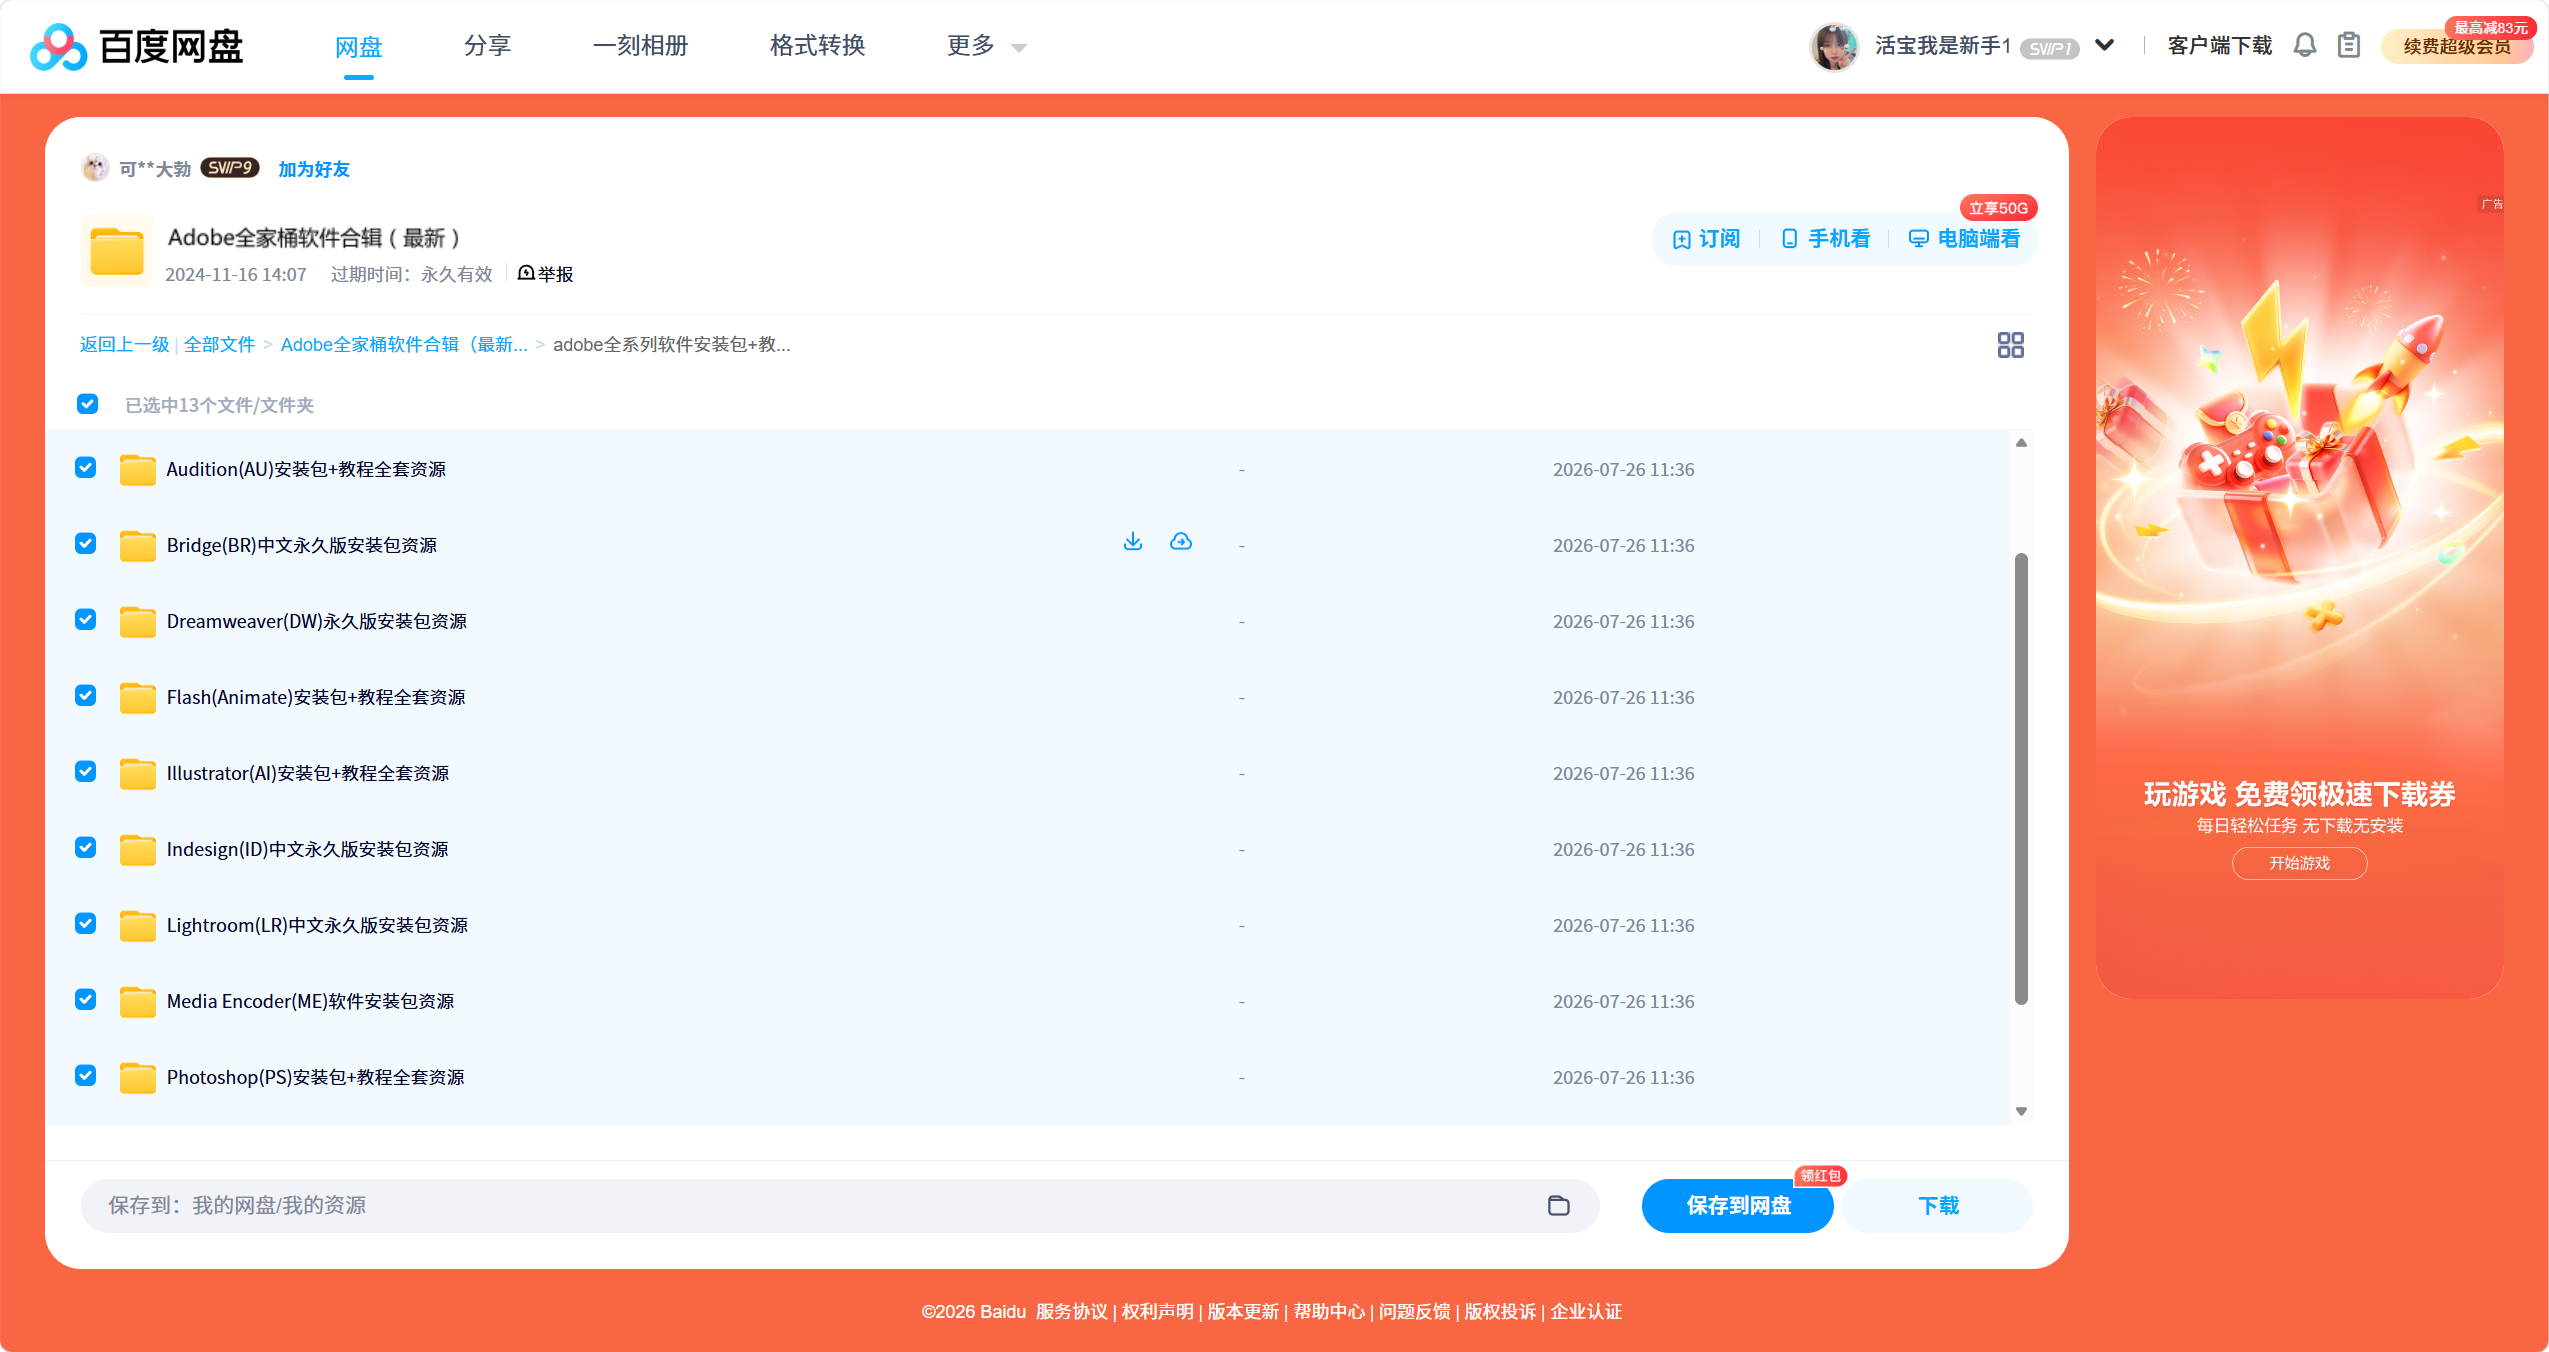Uncheck the Flash(Animate) folder checkbox
This screenshot has height=1352, width=2549.
86,696
